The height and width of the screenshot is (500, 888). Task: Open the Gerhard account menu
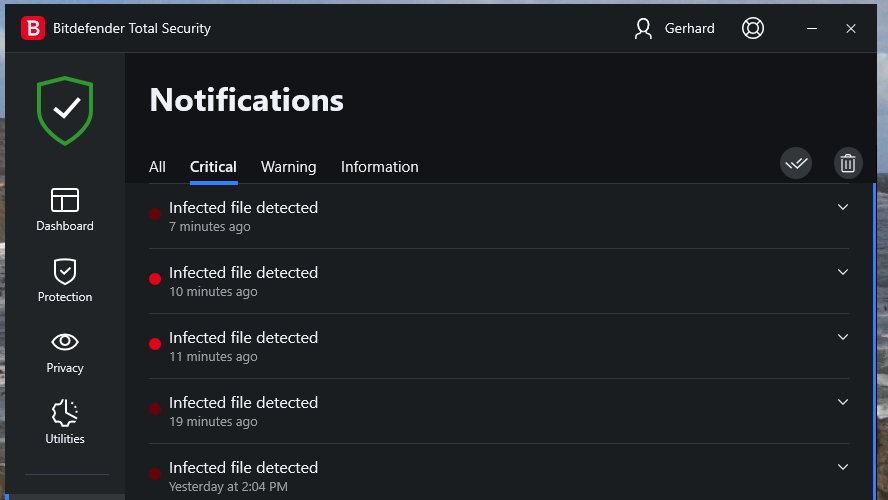[x=675, y=28]
